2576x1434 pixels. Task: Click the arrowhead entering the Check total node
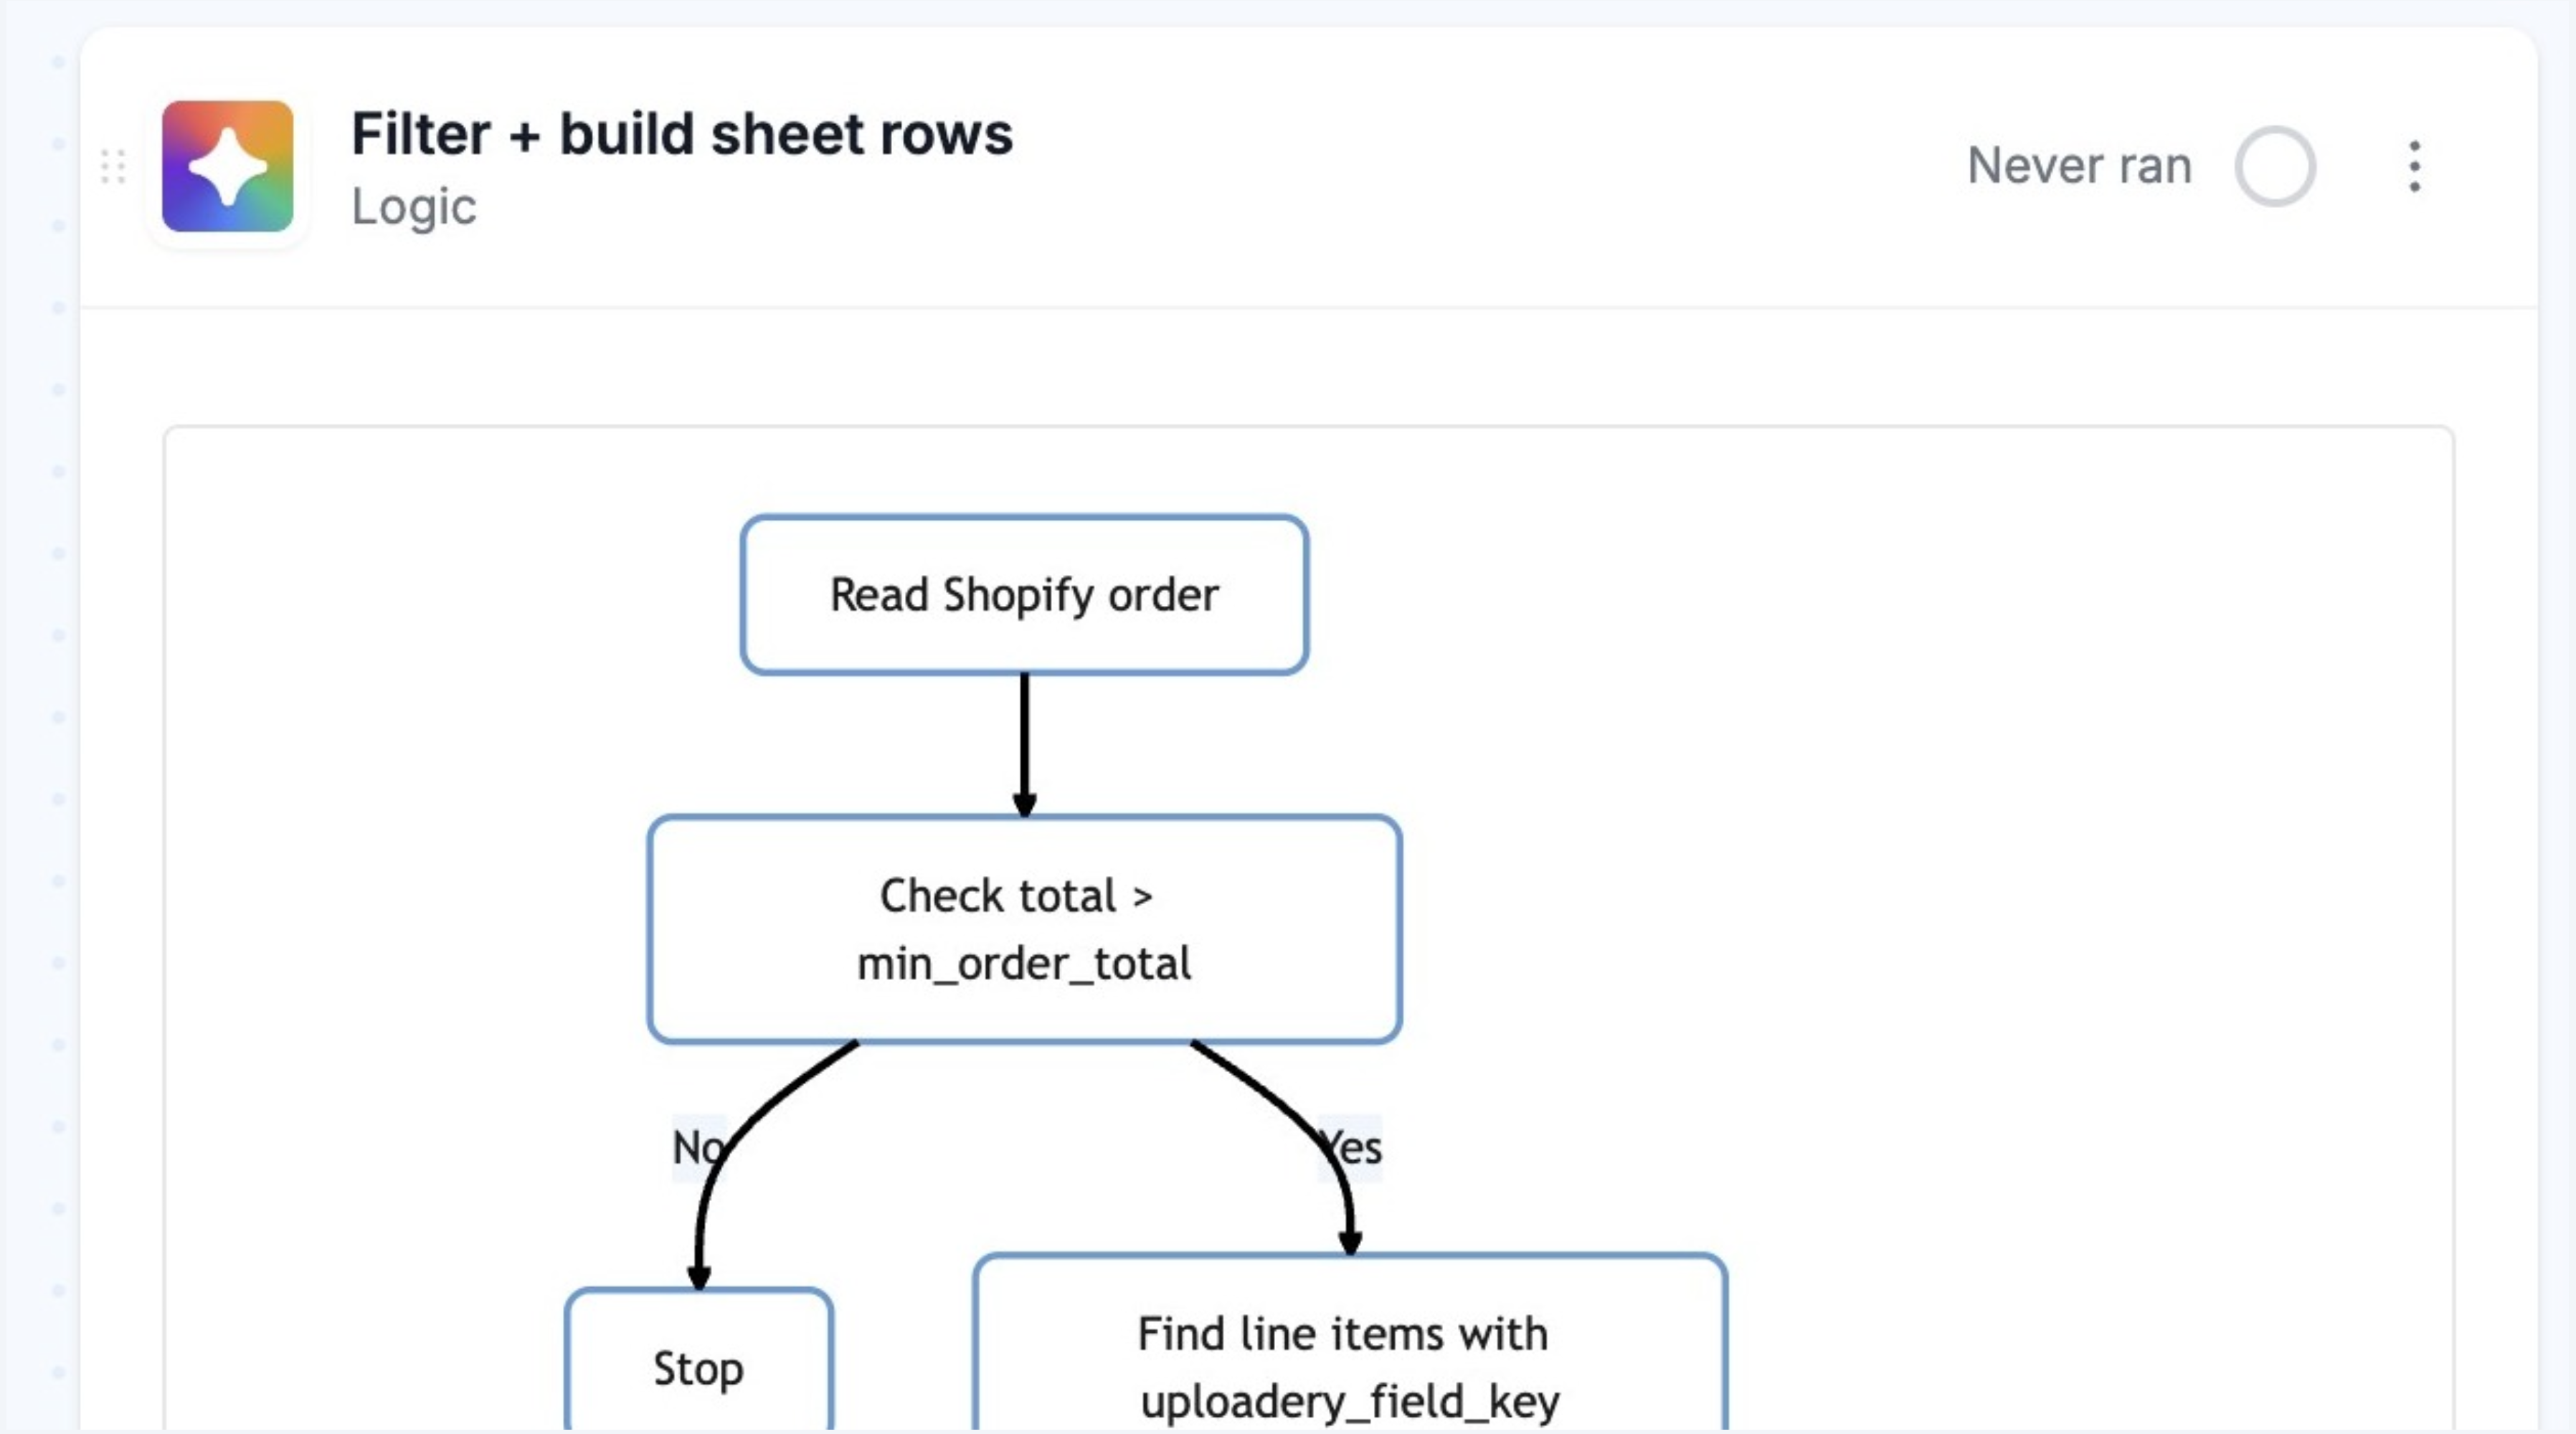[1024, 804]
